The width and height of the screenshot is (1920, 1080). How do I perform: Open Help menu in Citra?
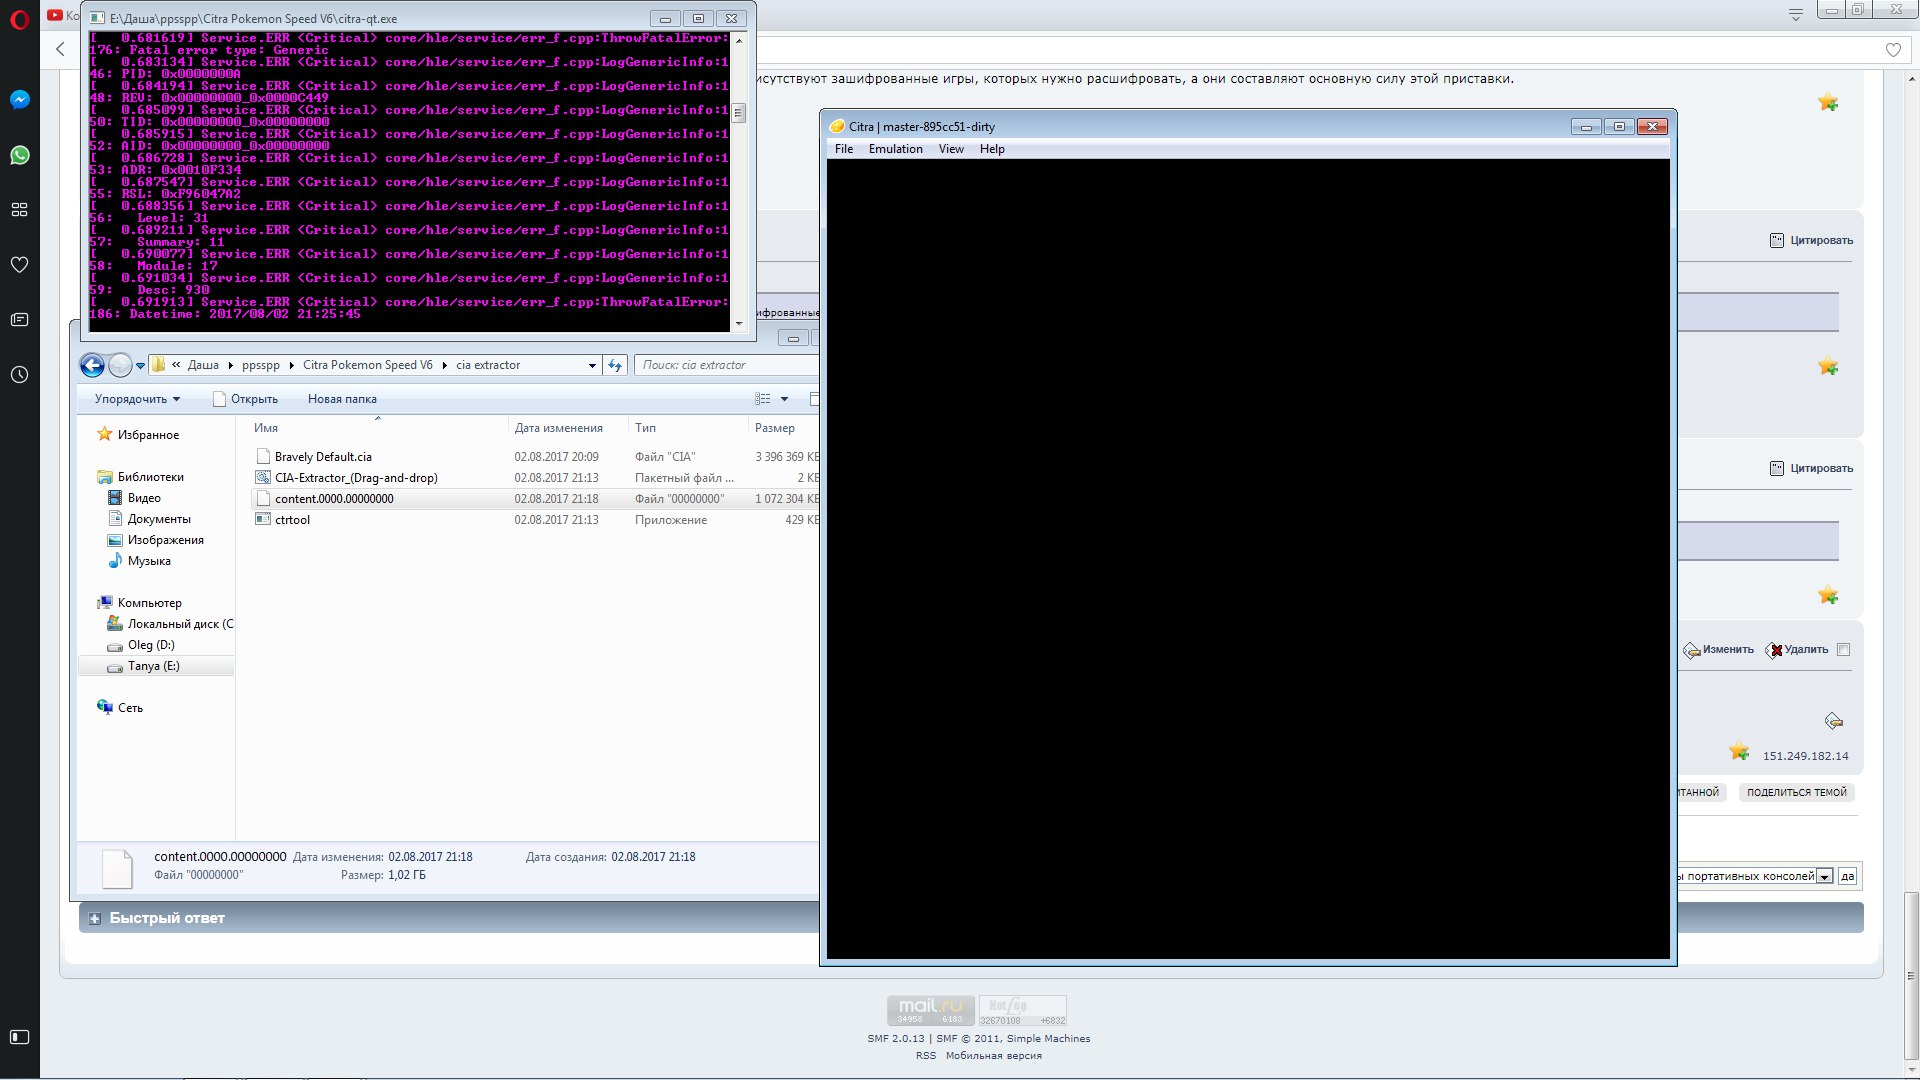pos(992,149)
